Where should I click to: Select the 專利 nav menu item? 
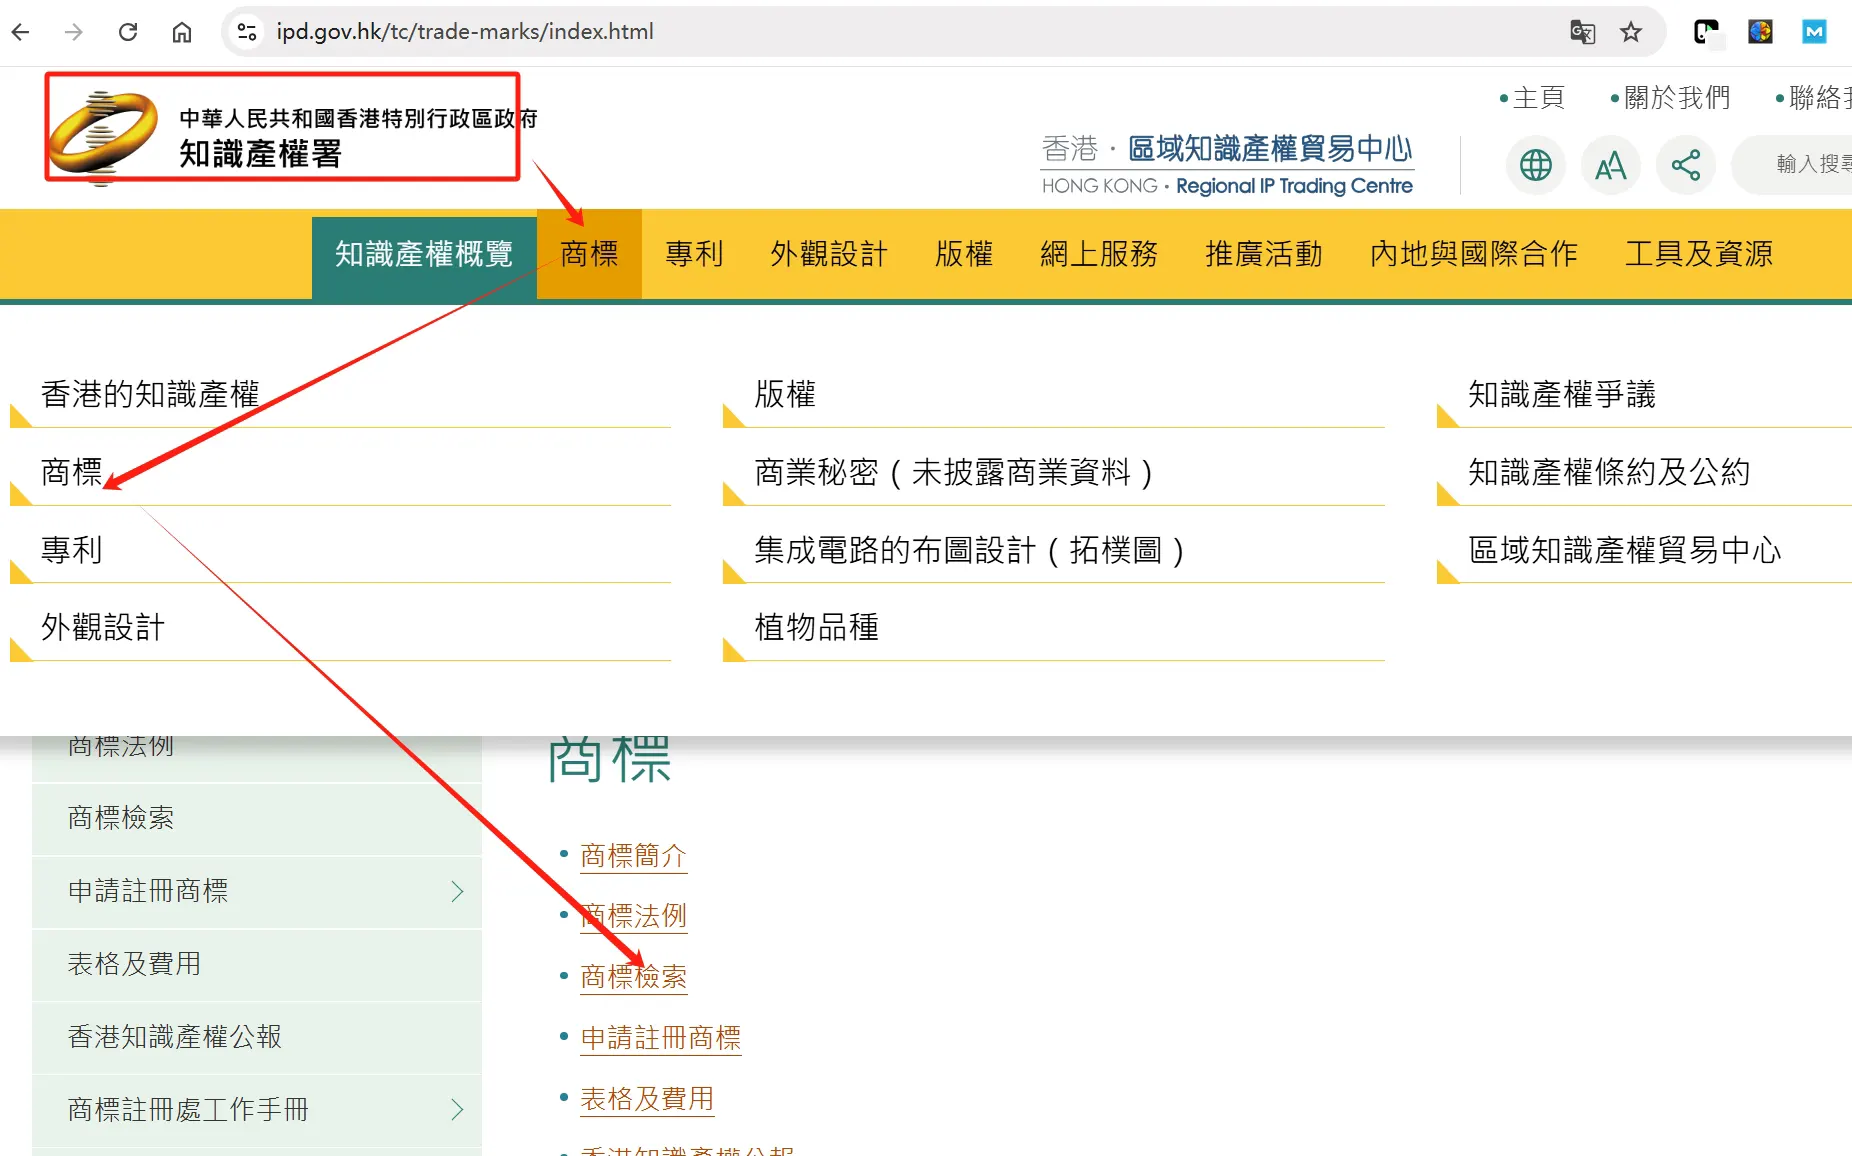[x=694, y=254]
